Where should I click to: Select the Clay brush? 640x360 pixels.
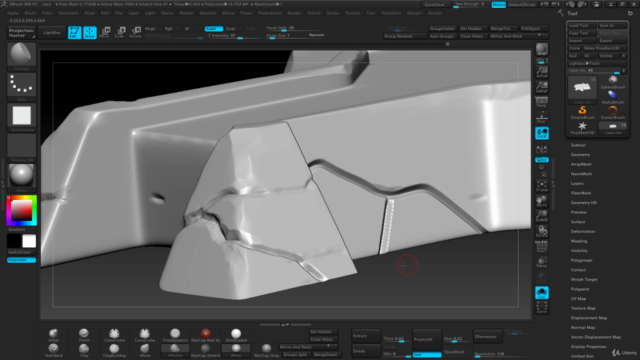tap(84, 350)
